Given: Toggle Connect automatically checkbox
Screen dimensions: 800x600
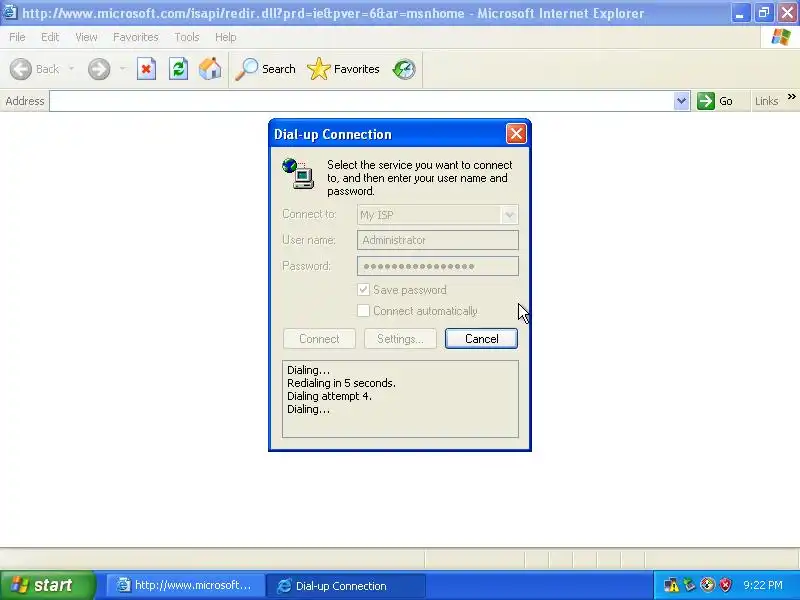Looking at the screenshot, I should coord(363,311).
